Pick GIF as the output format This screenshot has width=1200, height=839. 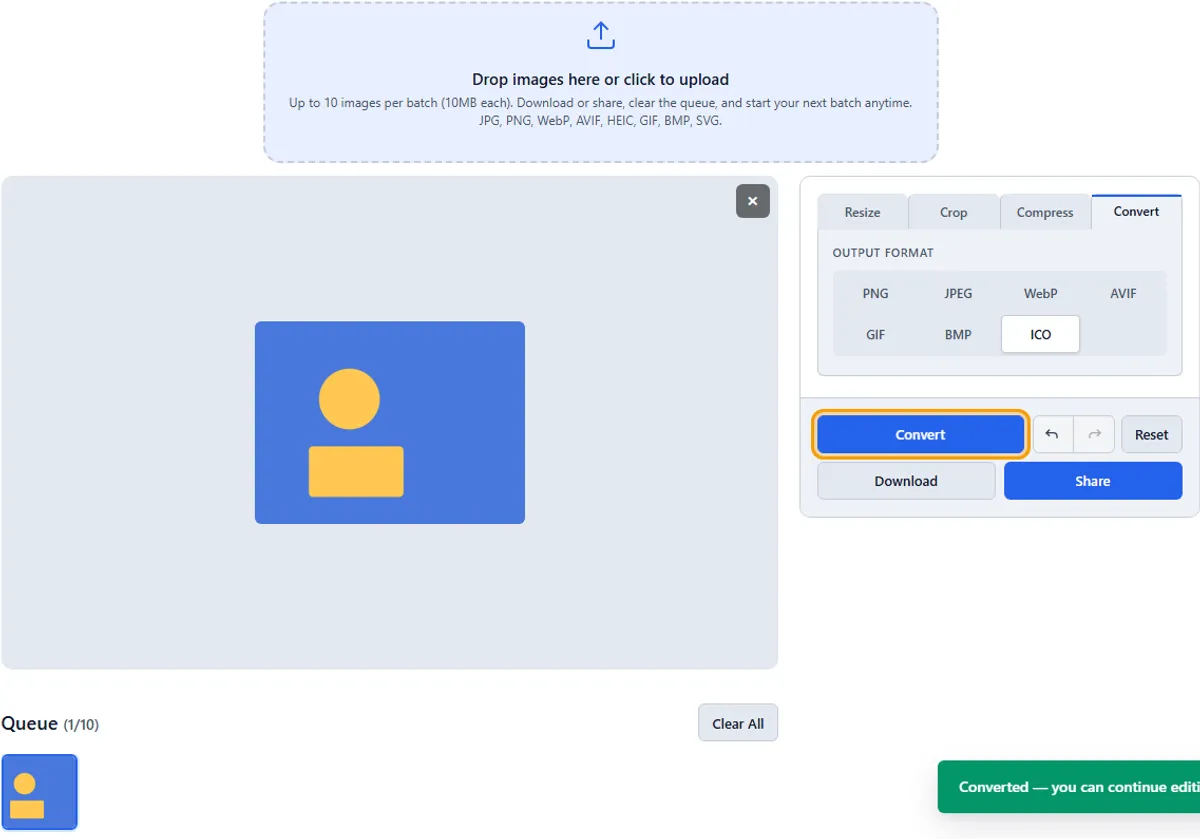[x=876, y=335]
